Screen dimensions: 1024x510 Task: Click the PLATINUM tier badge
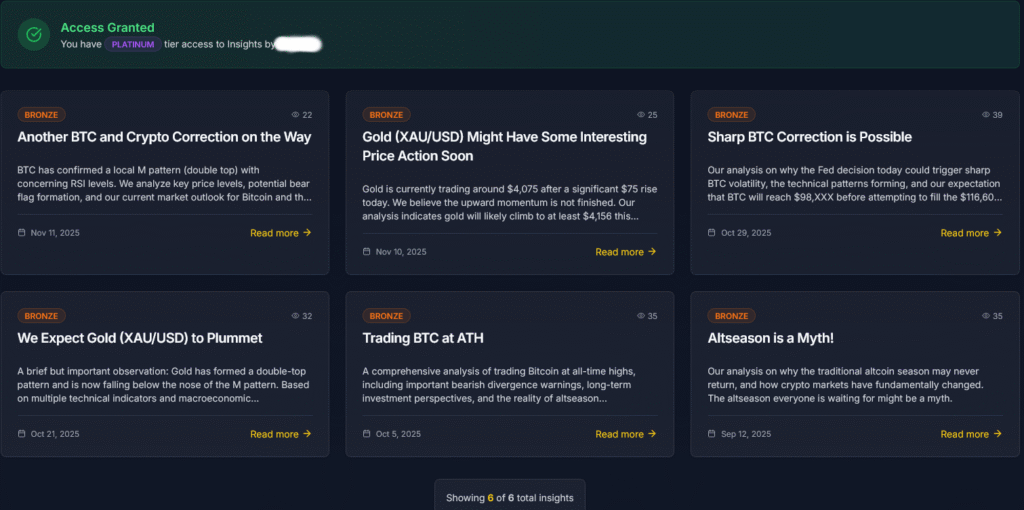point(133,44)
